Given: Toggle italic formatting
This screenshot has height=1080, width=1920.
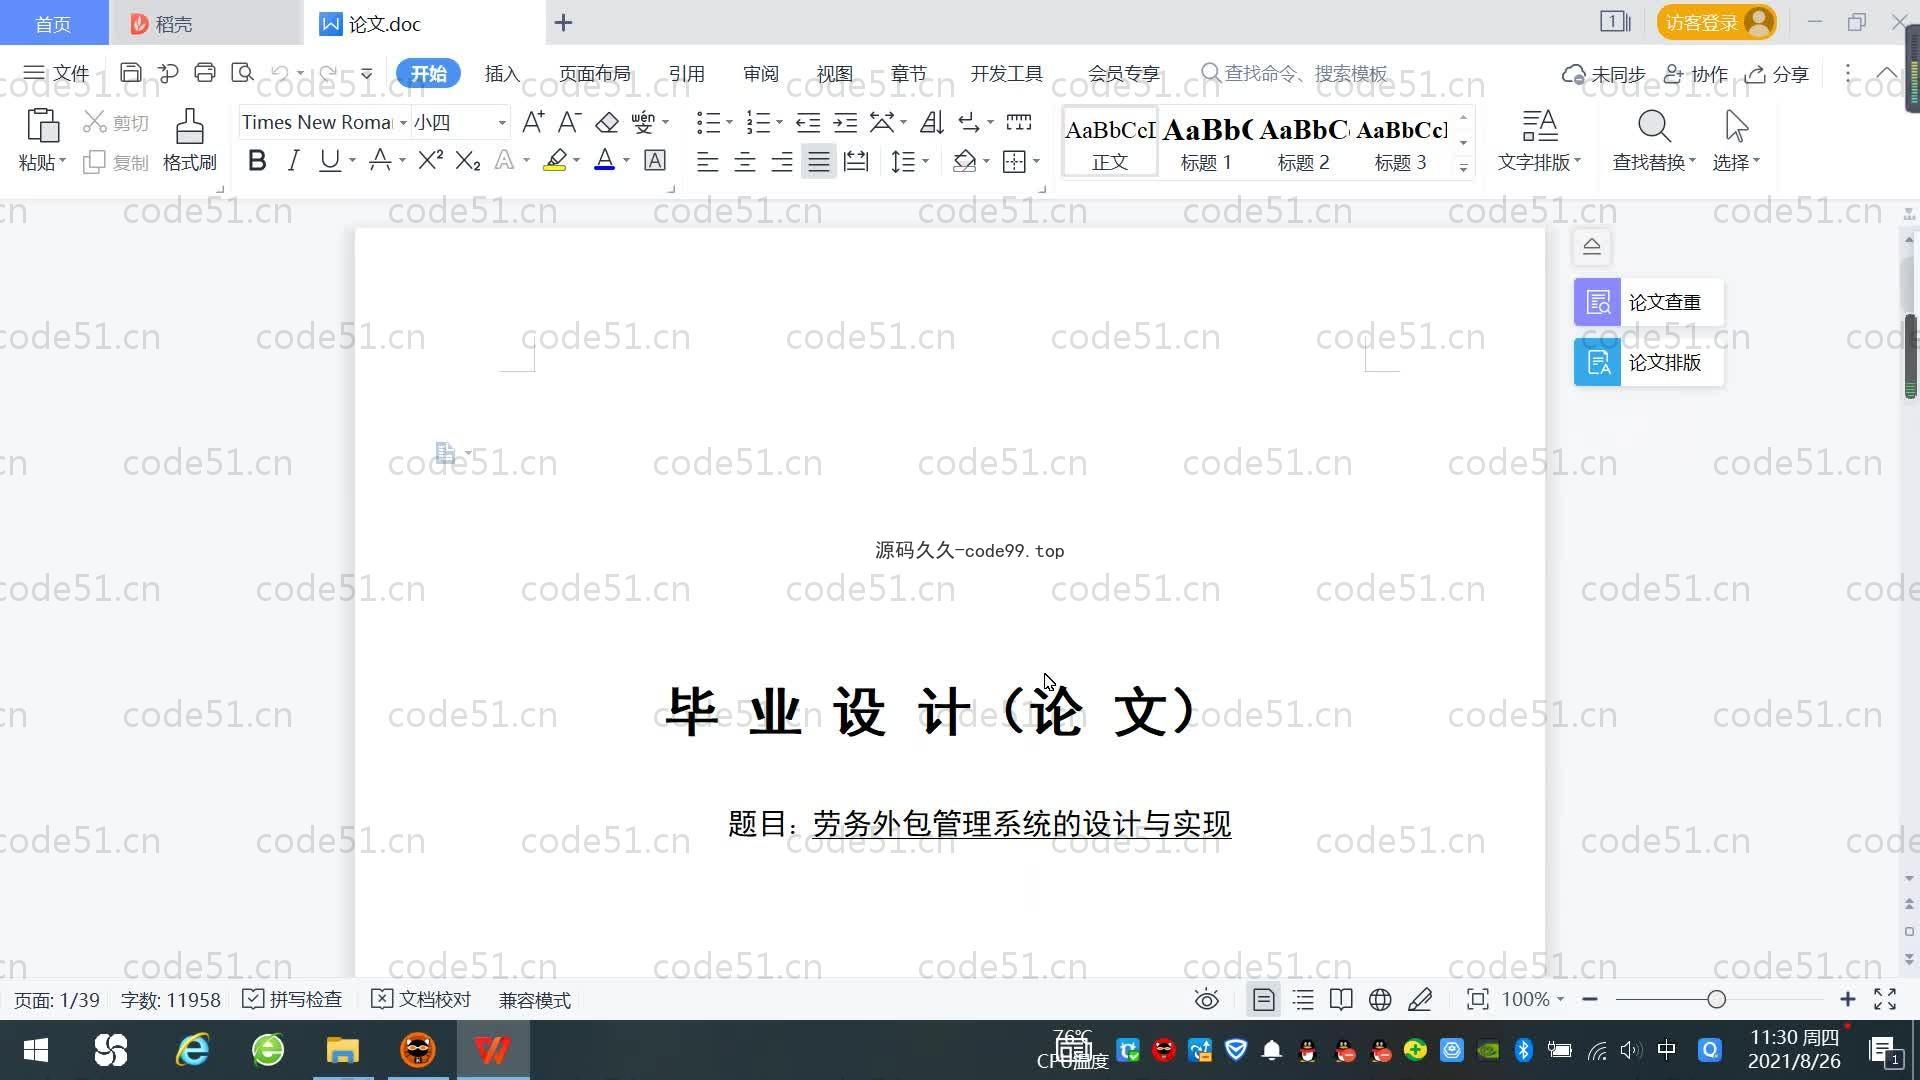Looking at the screenshot, I should click(293, 161).
